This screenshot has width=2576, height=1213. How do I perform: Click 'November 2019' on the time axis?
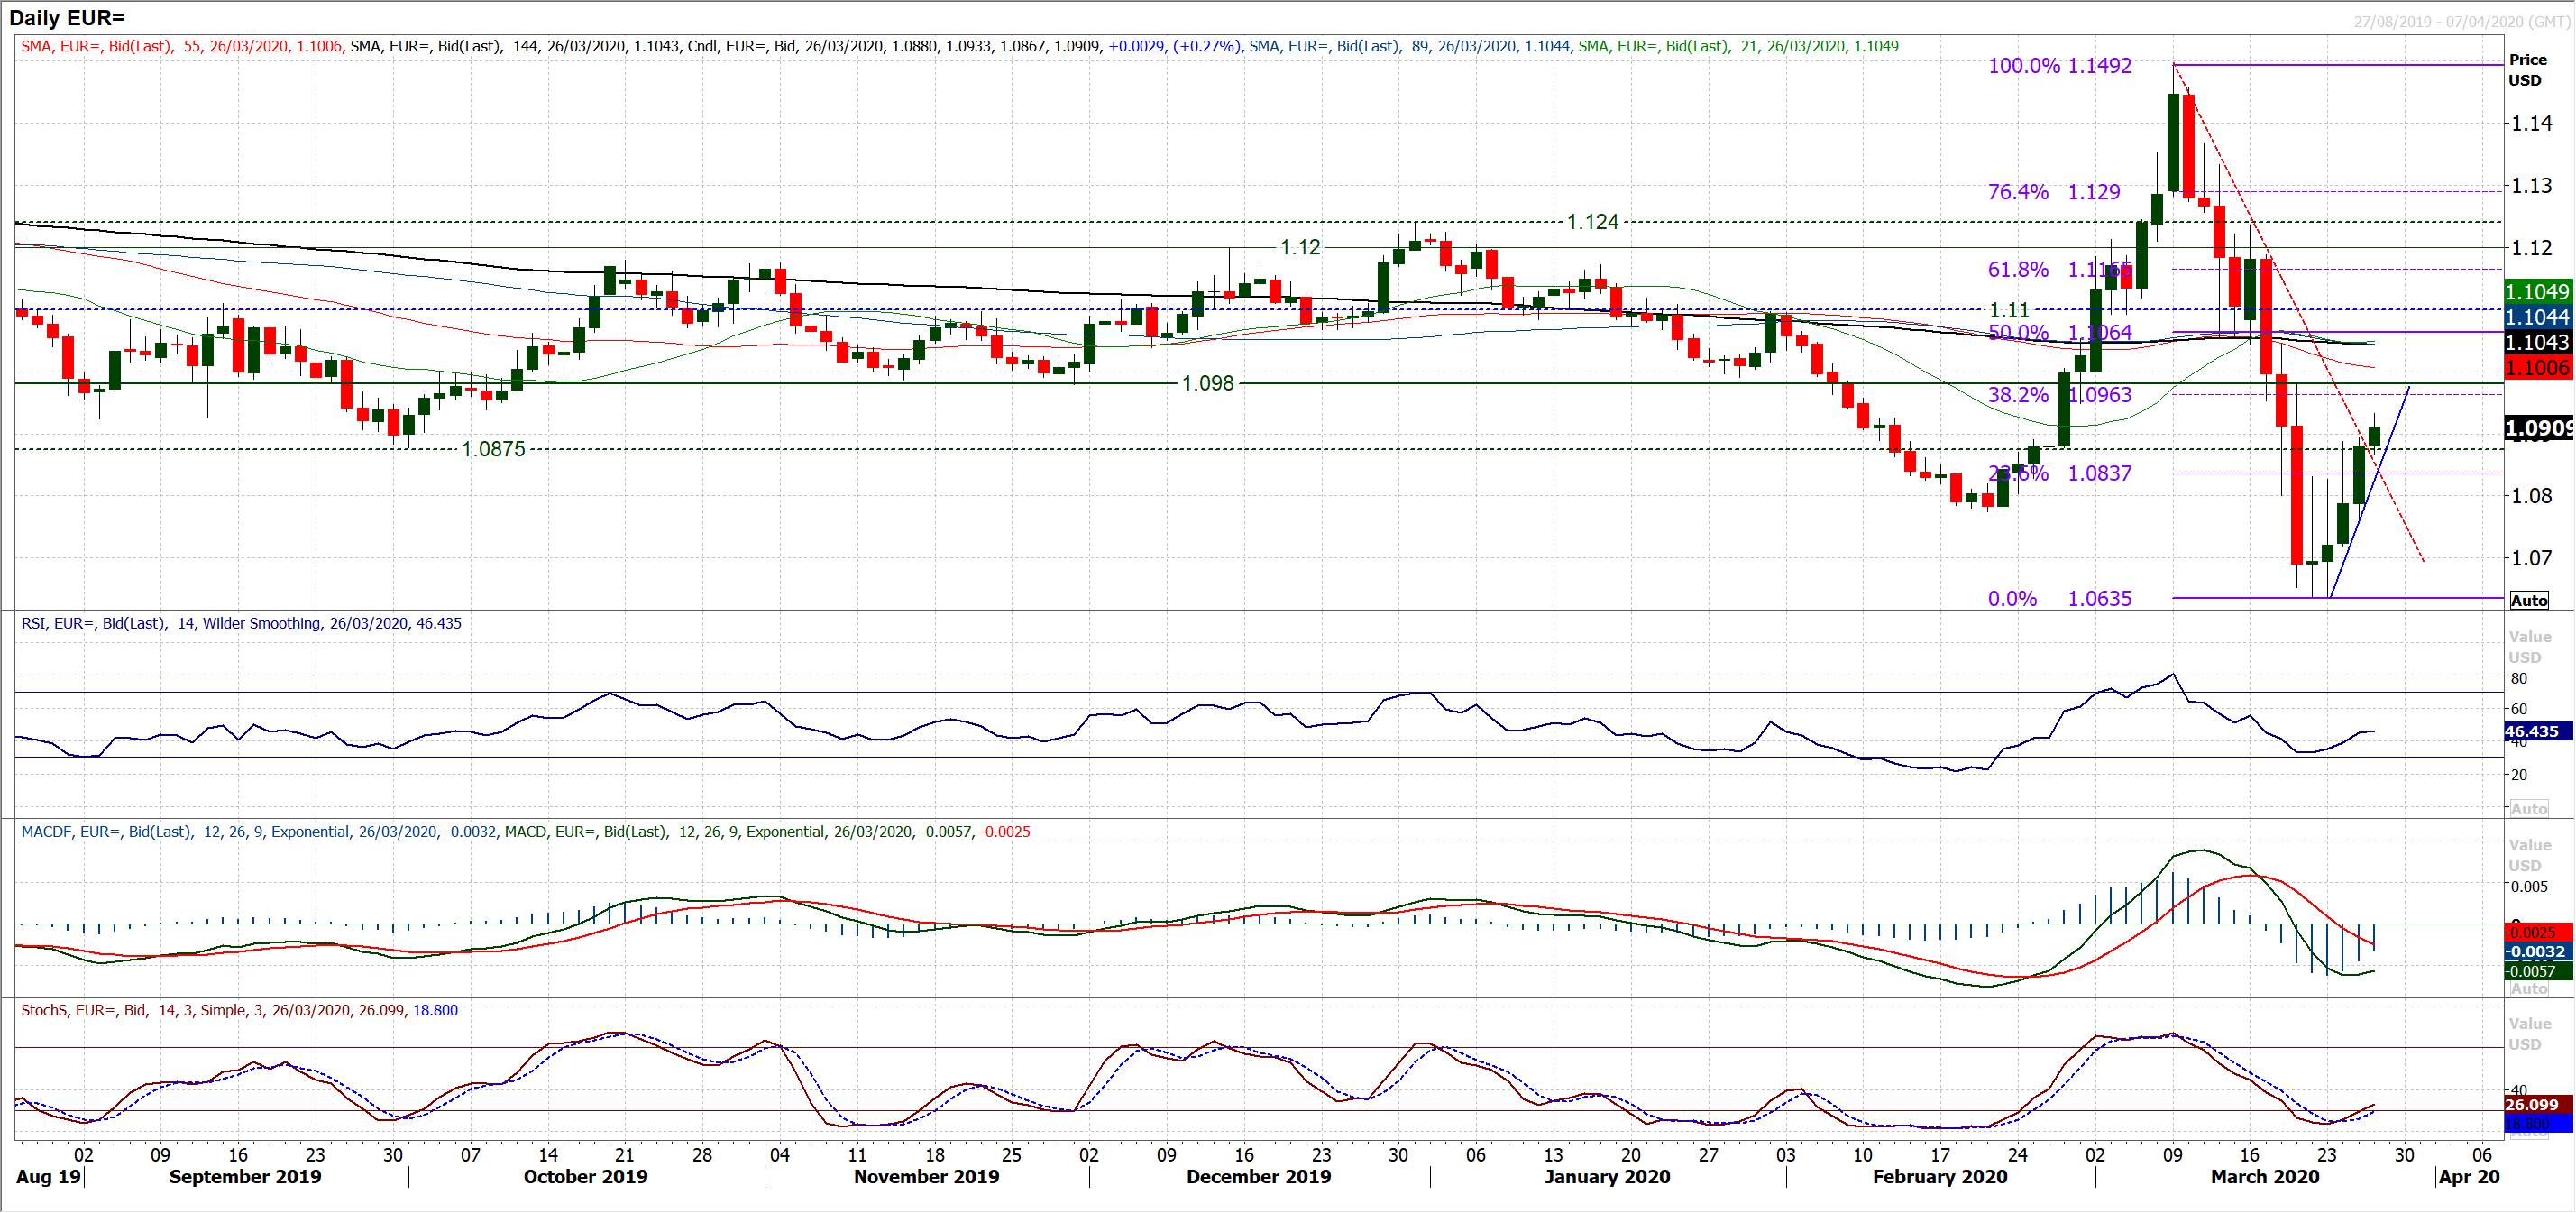click(x=927, y=1177)
